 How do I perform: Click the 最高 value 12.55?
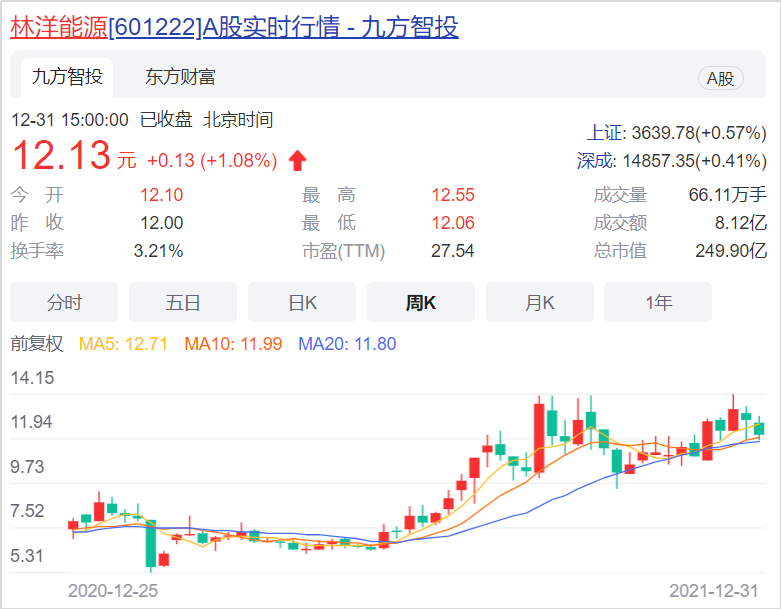(453, 195)
